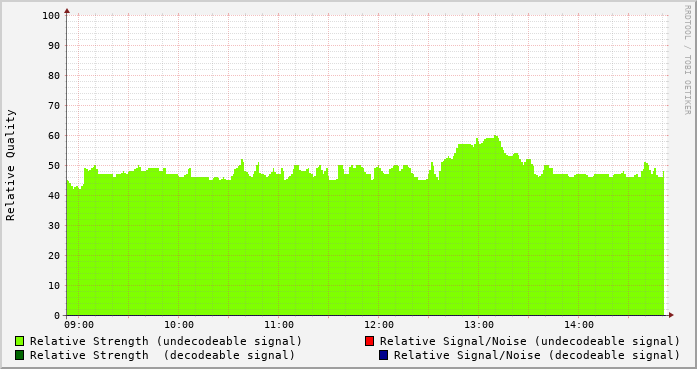The width and height of the screenshot is (697, 369).
Task: Click the 100 value on y-axis
Action: tap(51, 16)
